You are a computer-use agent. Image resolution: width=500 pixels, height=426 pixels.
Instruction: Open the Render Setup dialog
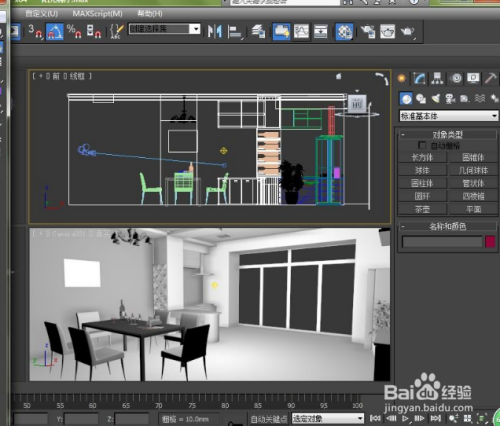click(368, 32)
